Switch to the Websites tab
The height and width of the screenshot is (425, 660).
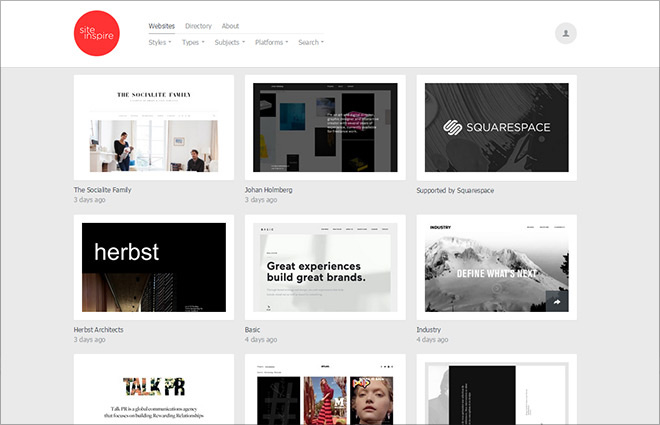click(162, 26)
